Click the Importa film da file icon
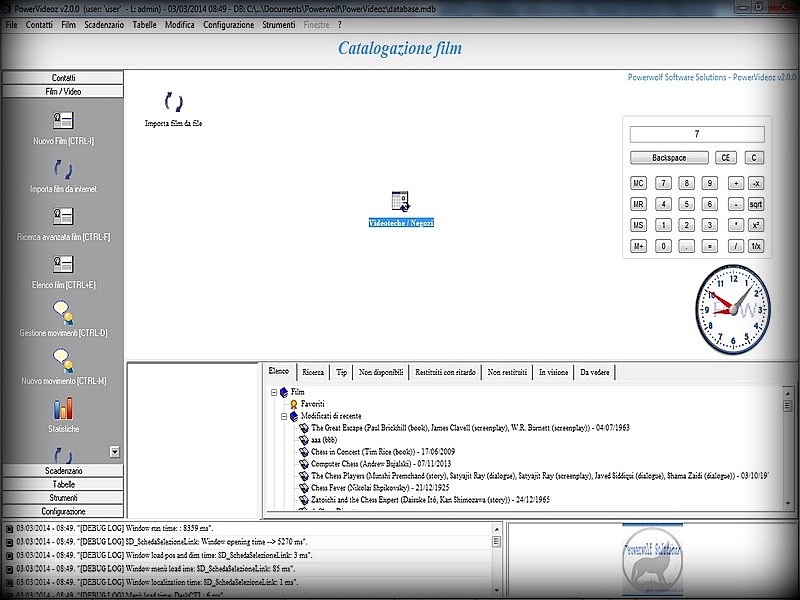Viewport: 800px width, 600px height. [x=173, y=102]
